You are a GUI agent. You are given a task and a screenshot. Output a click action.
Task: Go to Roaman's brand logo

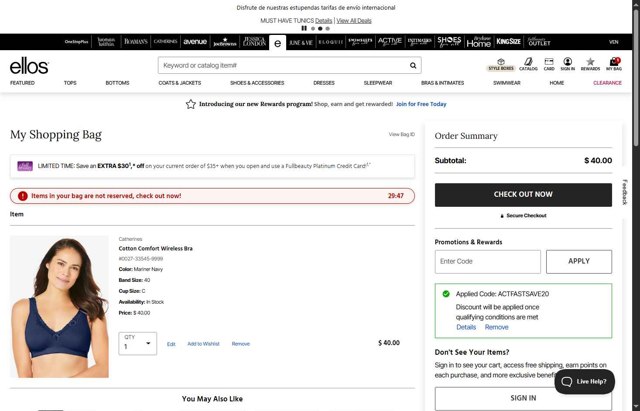pyautogui.click(x=136, y=42)
